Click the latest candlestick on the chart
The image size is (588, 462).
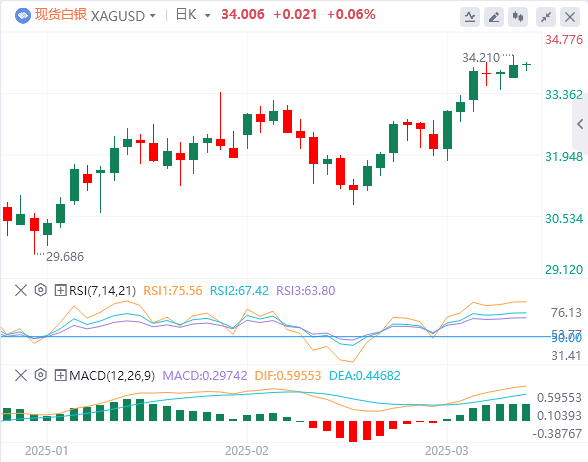526,66
